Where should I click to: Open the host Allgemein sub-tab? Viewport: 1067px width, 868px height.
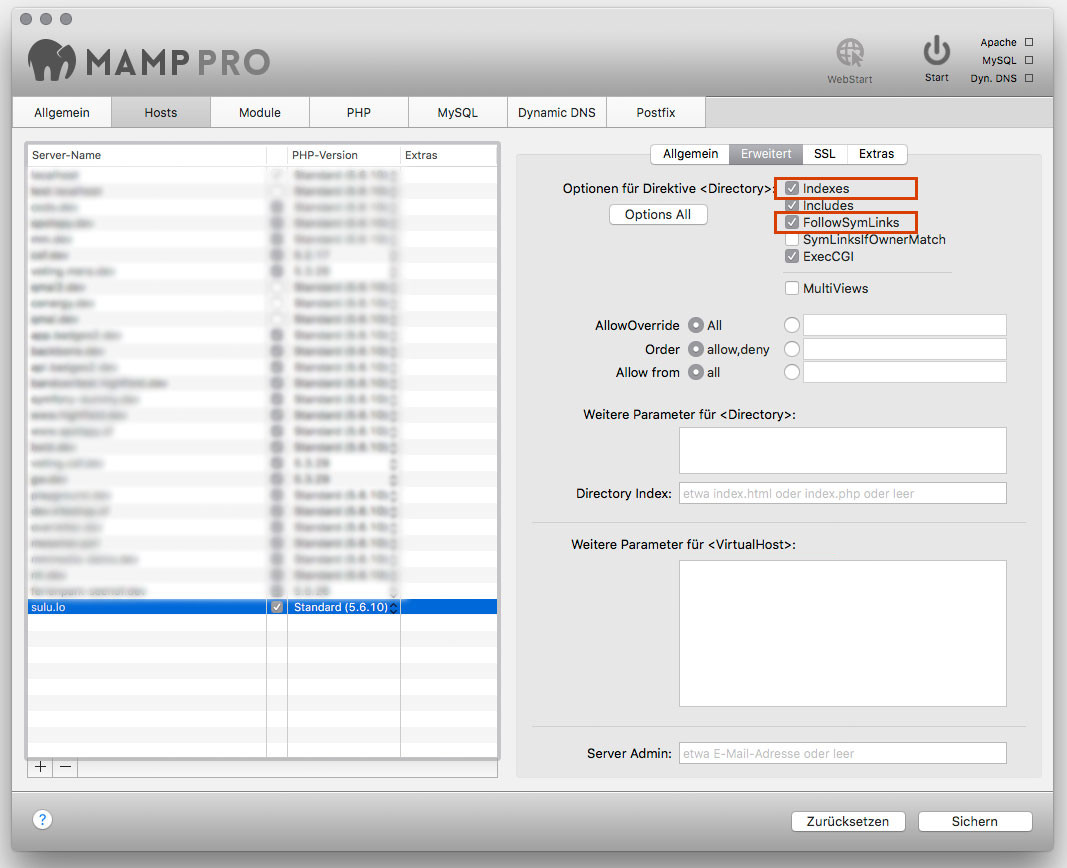coord(690,154)
